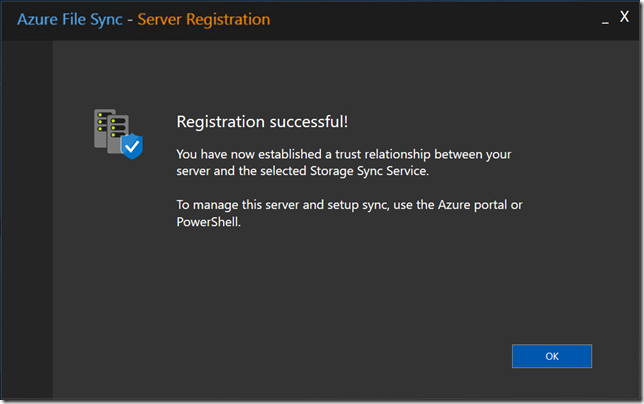644x404 pixels.
Task: Click the server shield checkmark icon
Action: [x=118, y=134]
